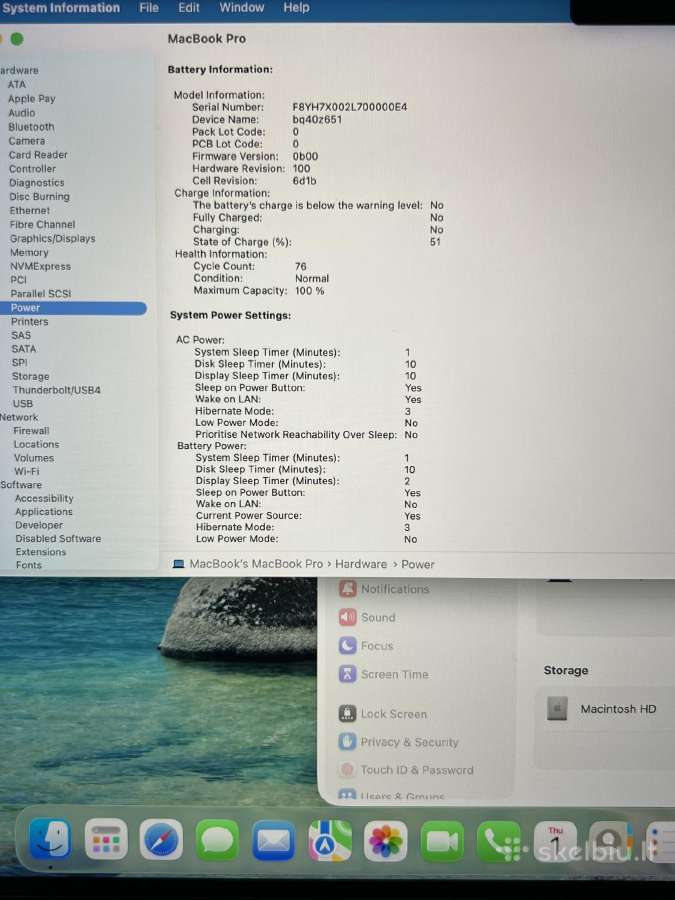Select Wi-Fi under Network
Viewport: 675px width, 900px height.
(x=26, y=471)
